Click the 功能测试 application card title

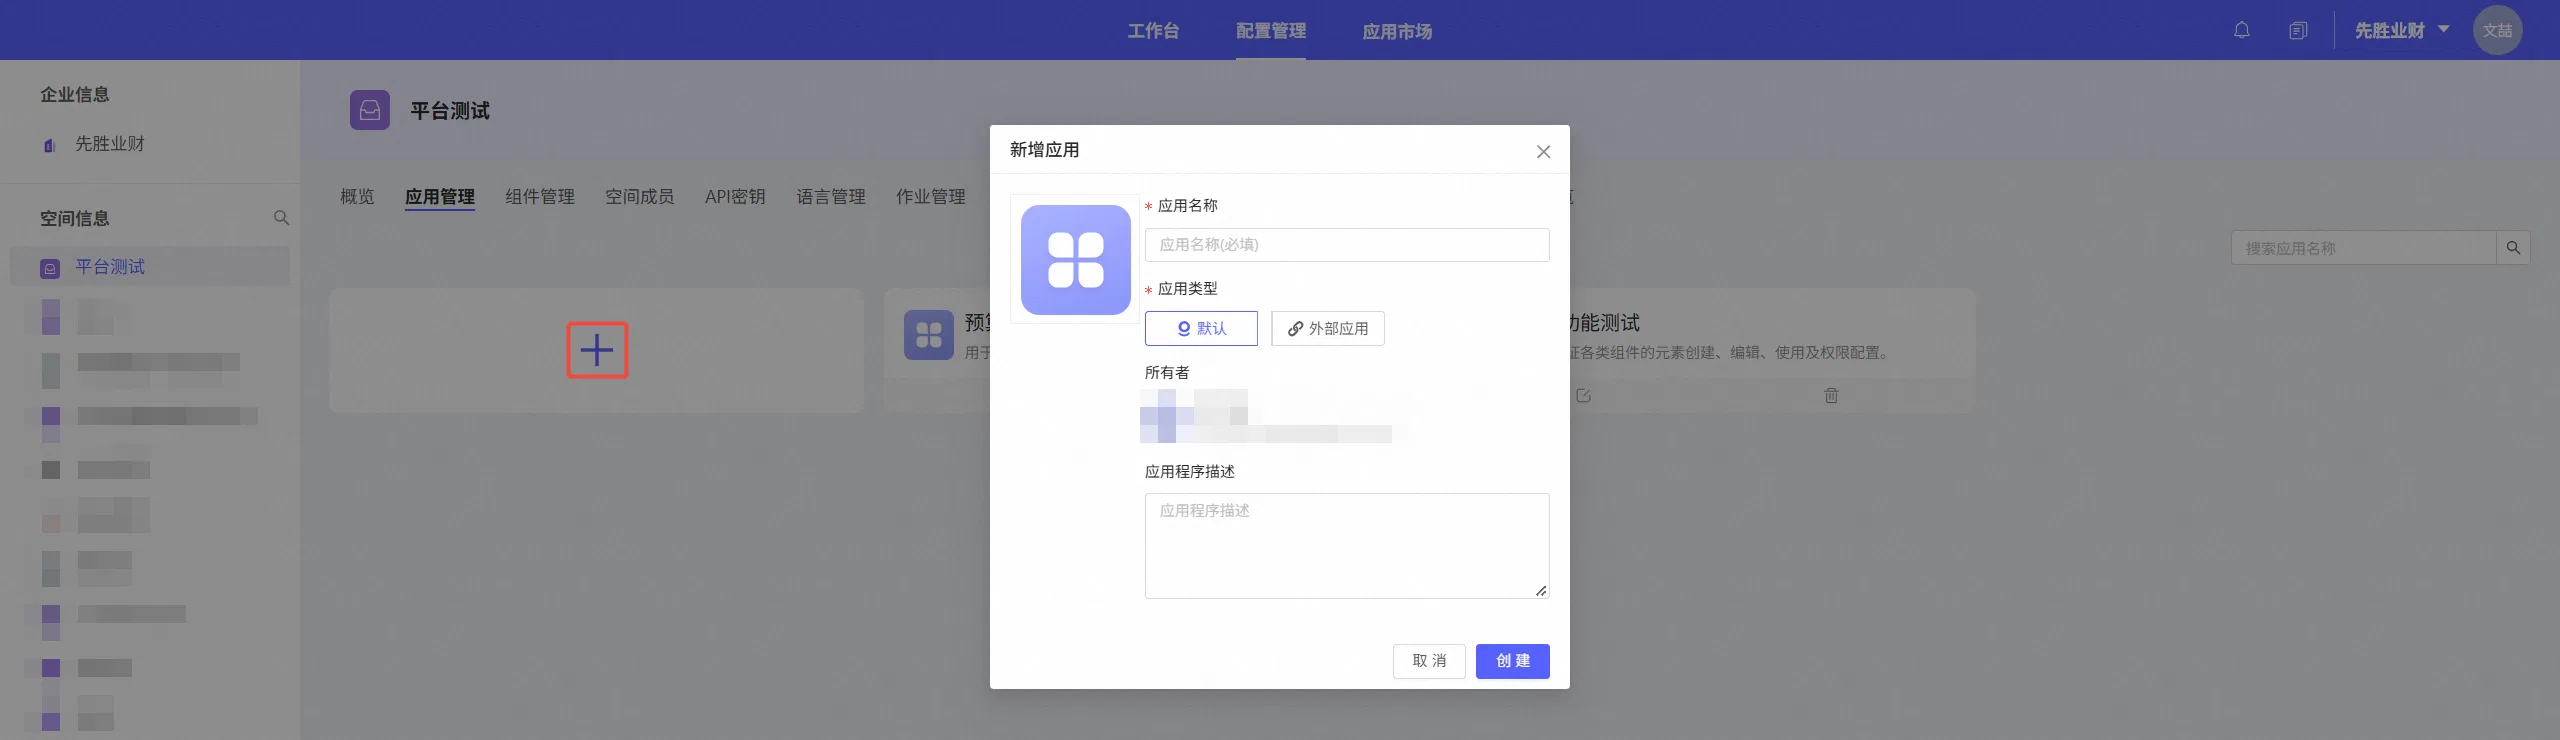pos(1604,323)
